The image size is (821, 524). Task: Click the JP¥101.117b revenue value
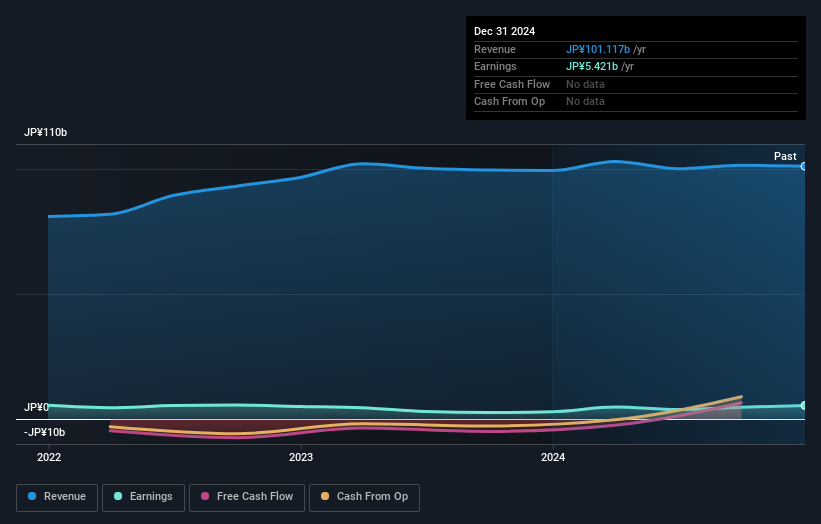click(x=597, y=49)
